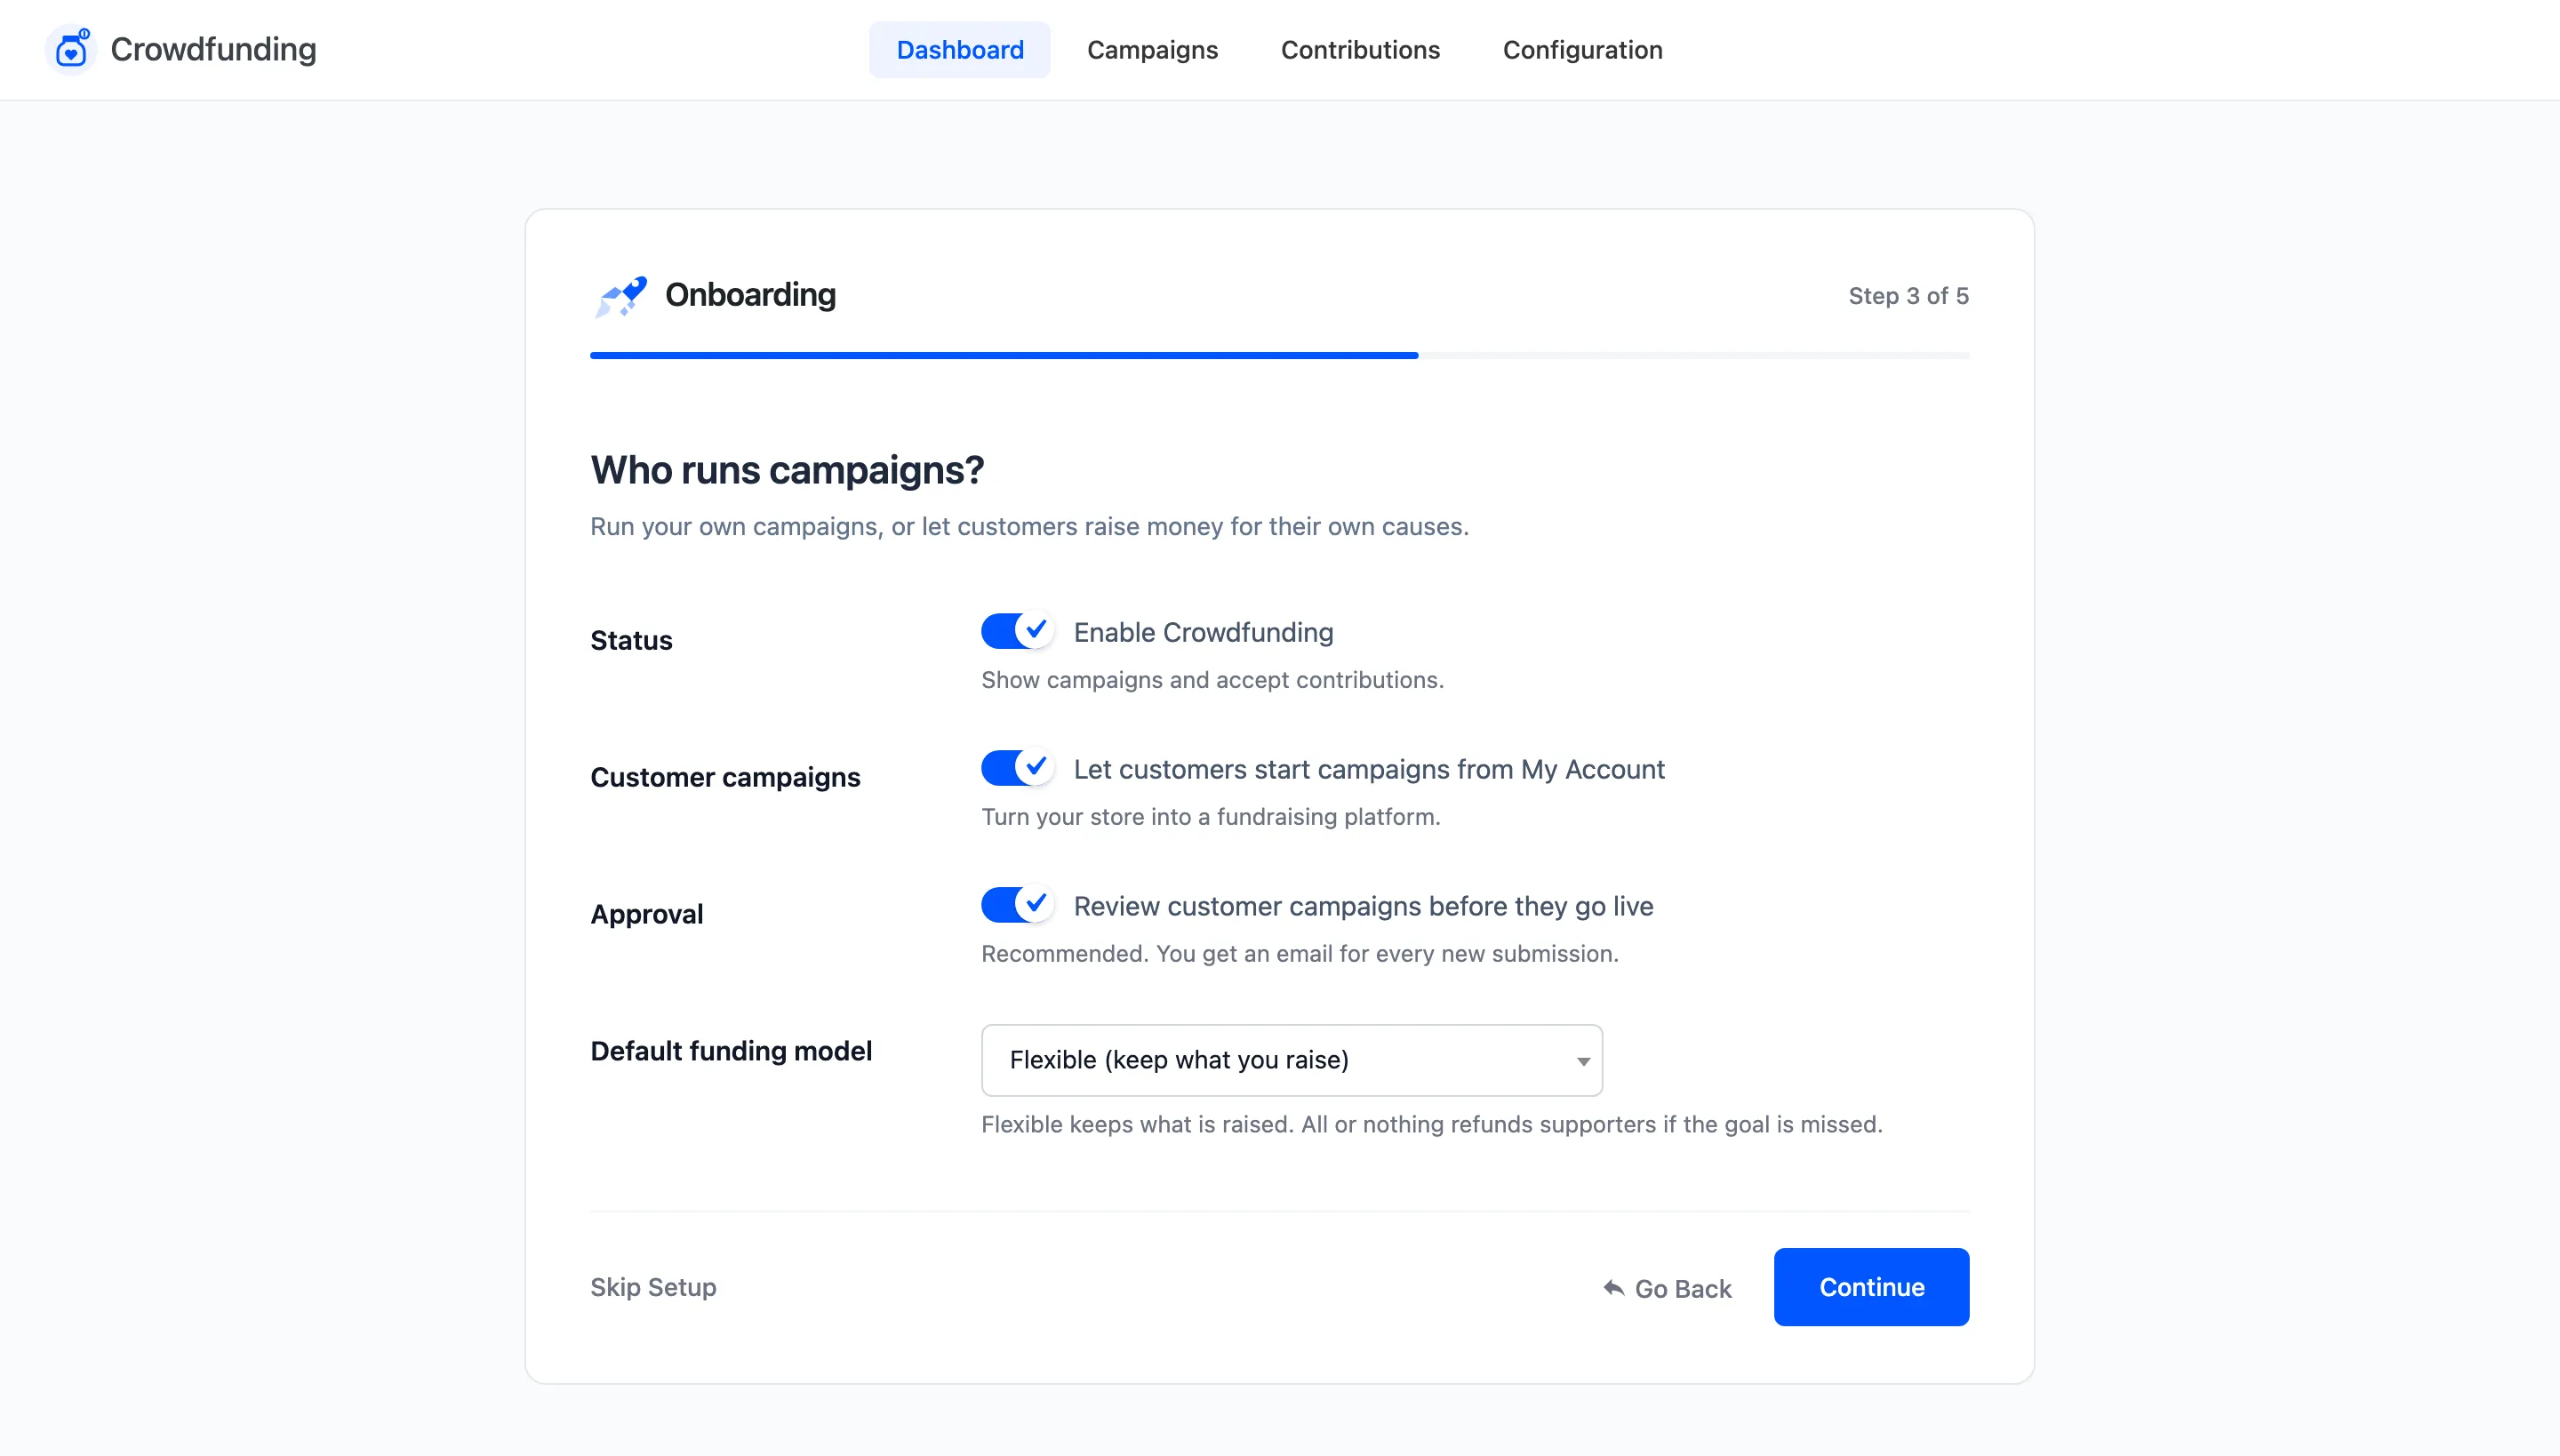Open the Contributions tab

coord(1360,50)
